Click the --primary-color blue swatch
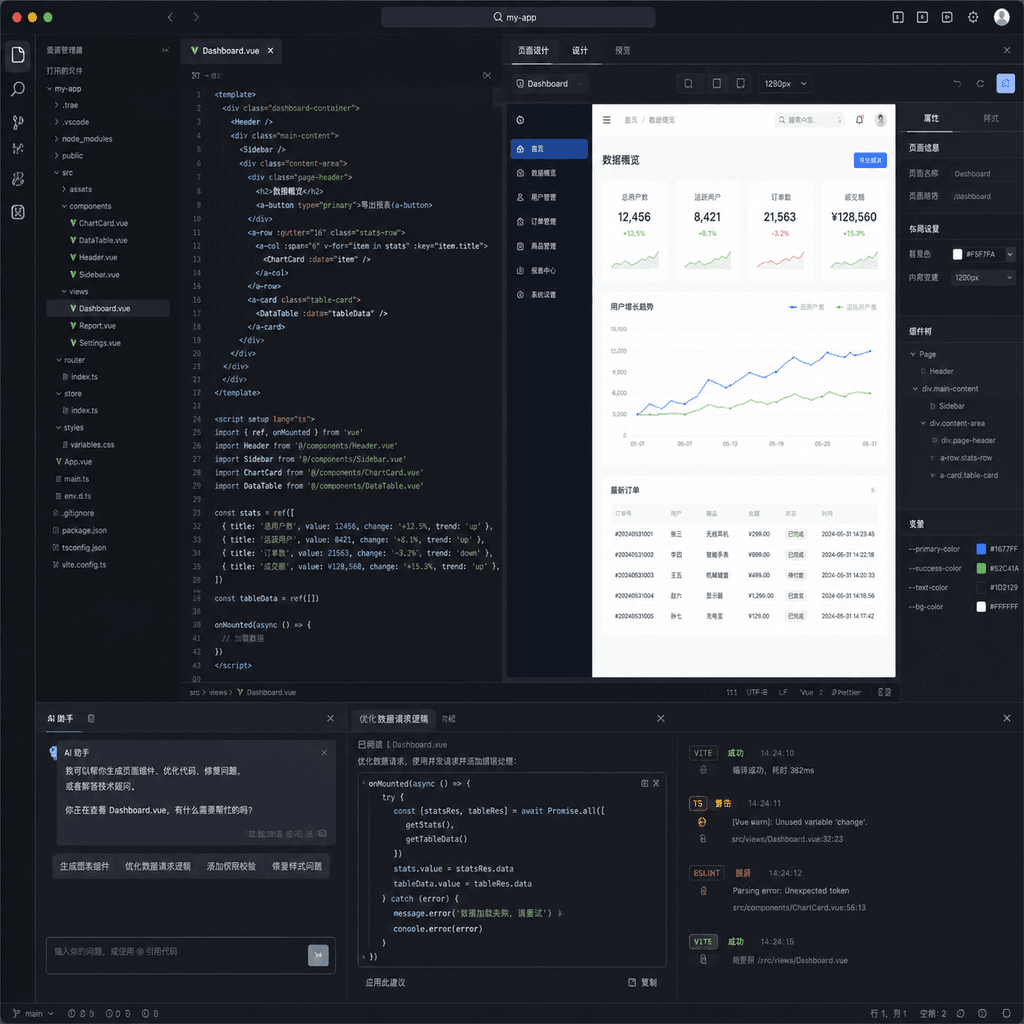The width and height of the screenshot is (1024, 1024). pos(981,549)
